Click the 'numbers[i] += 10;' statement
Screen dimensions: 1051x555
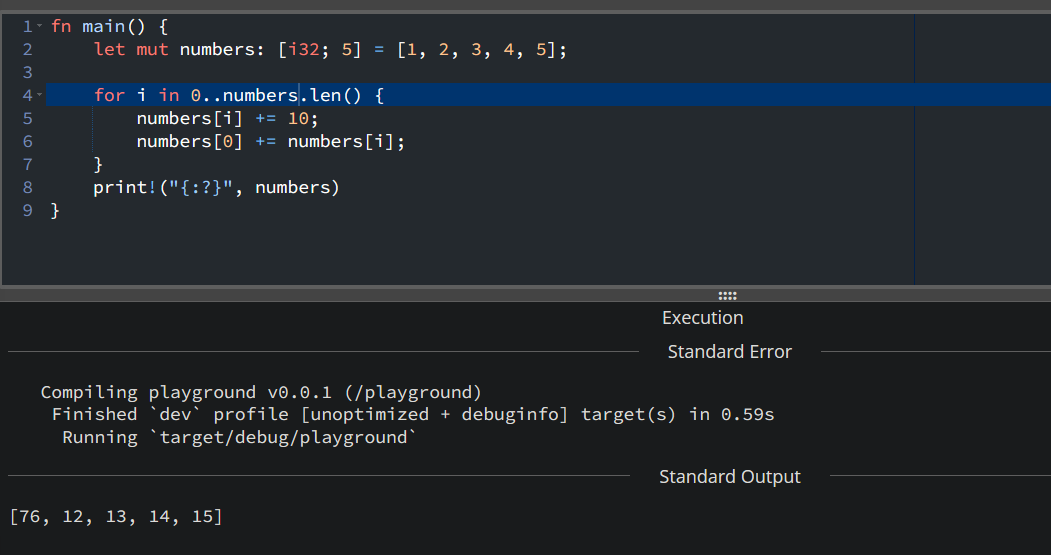(227, 119)
